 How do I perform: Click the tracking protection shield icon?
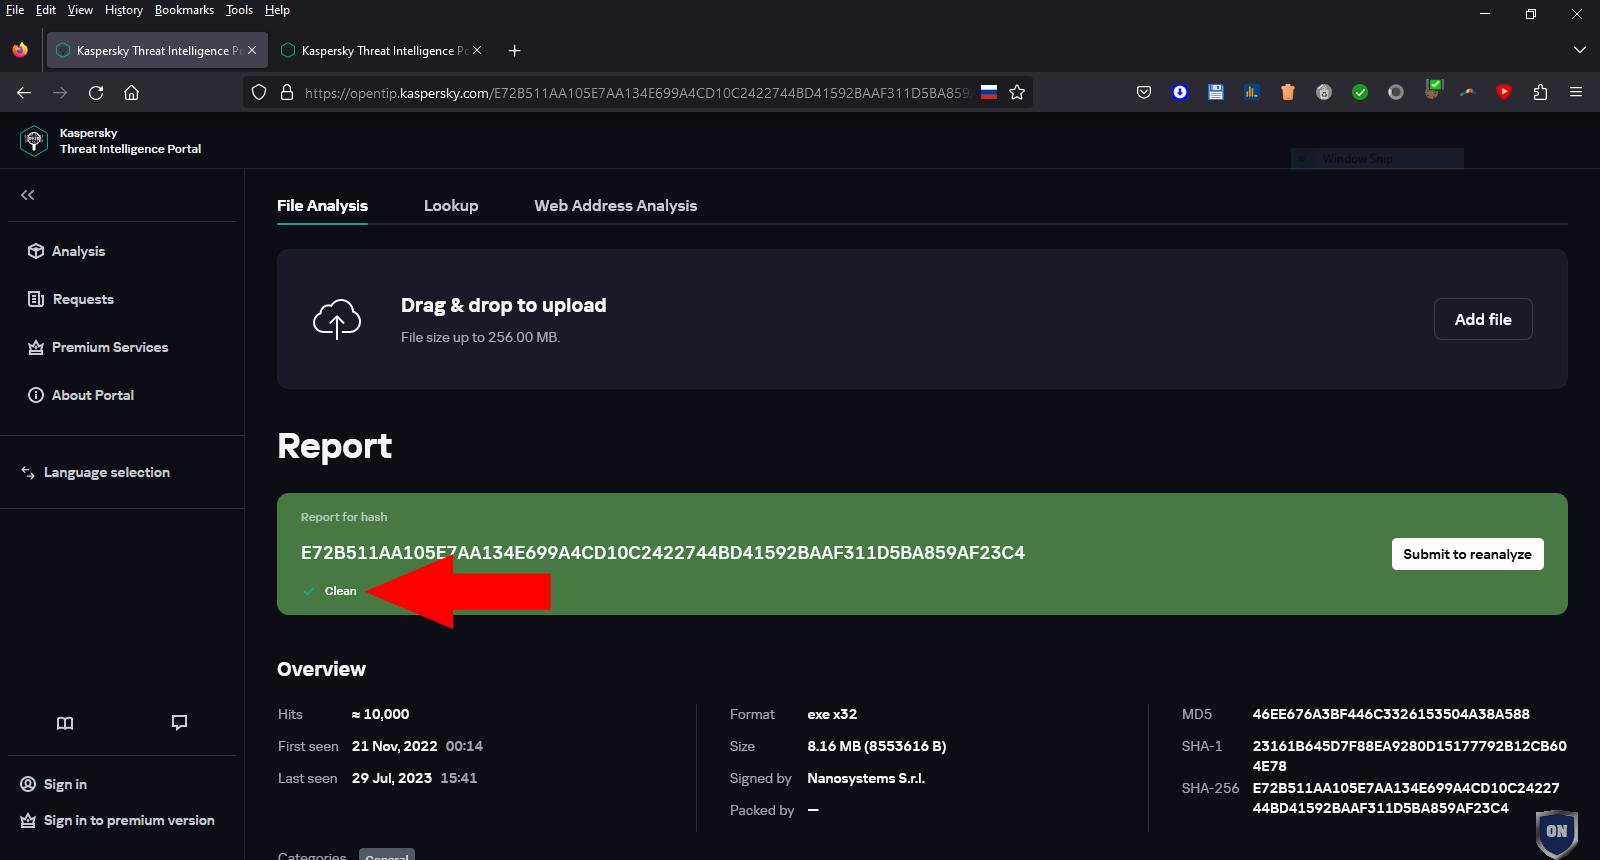(x=259, y=92)
